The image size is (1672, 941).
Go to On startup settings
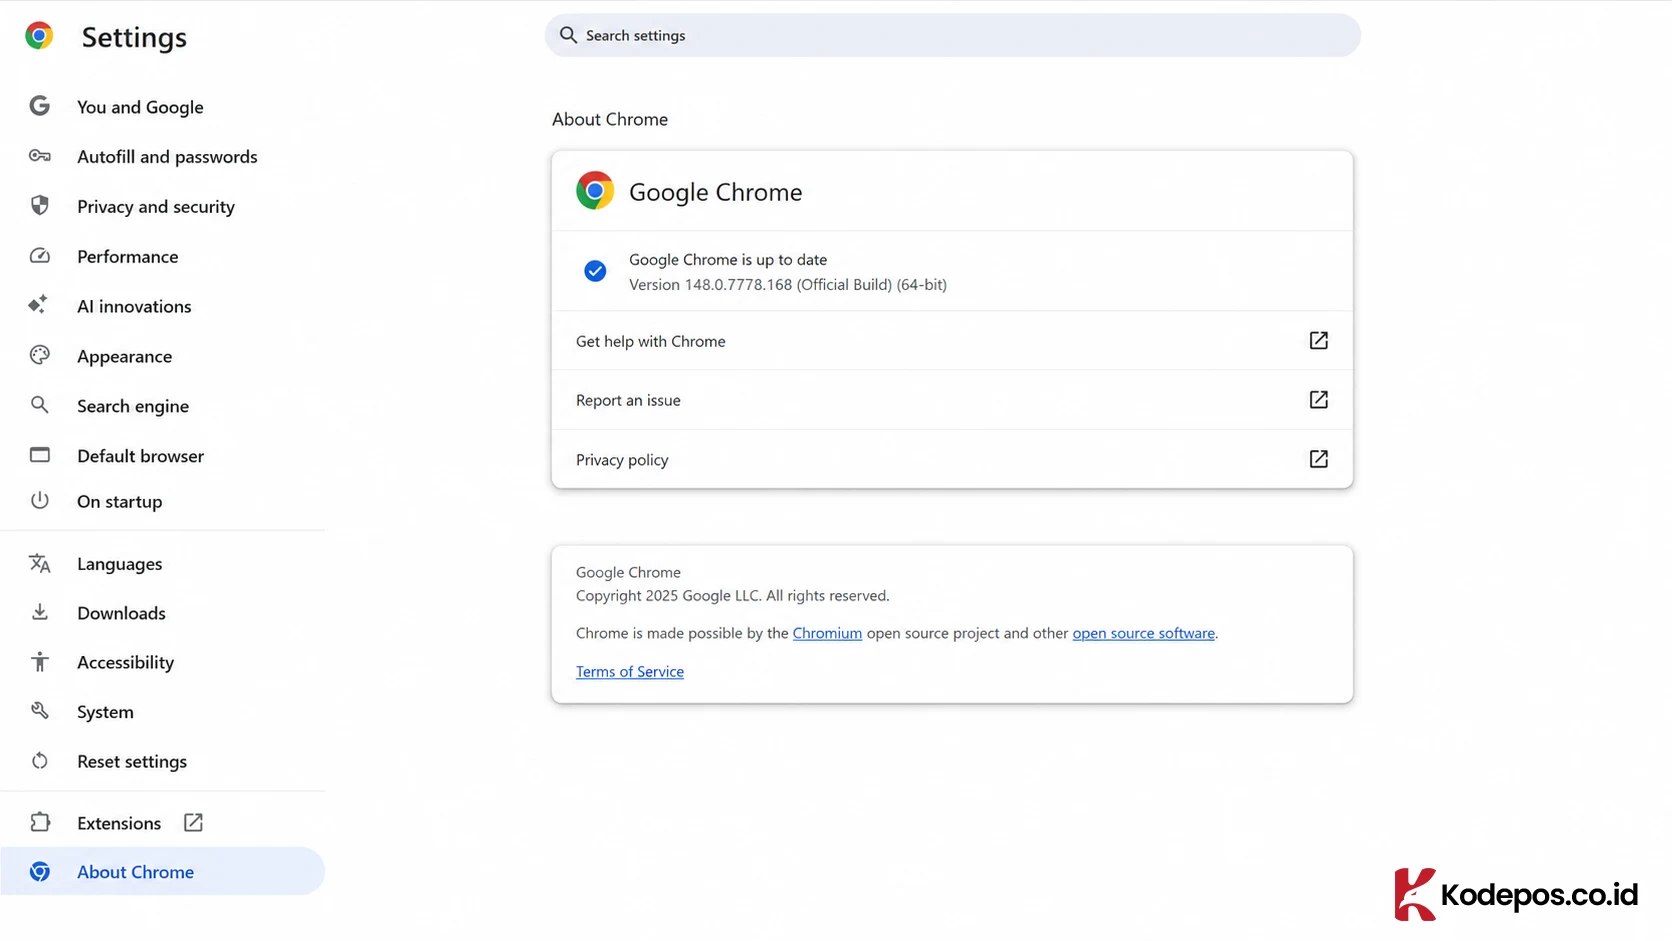[120, 502]
